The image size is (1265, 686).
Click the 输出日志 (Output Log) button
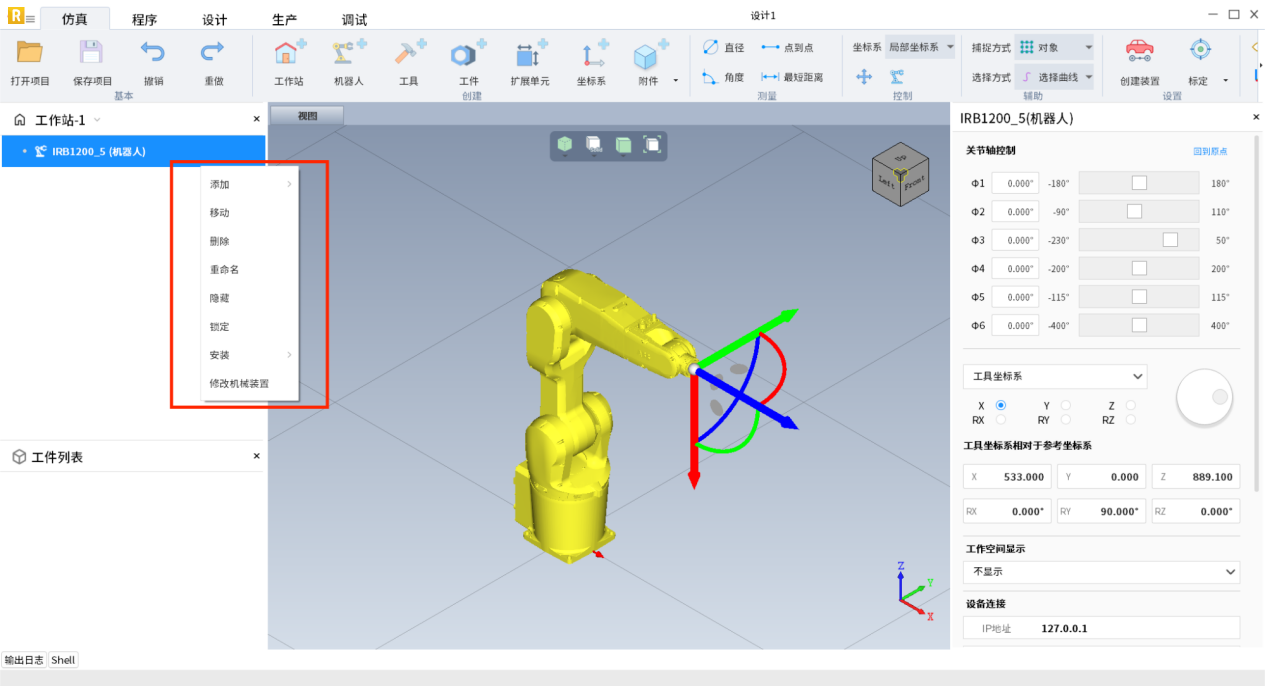pos(24,660)
